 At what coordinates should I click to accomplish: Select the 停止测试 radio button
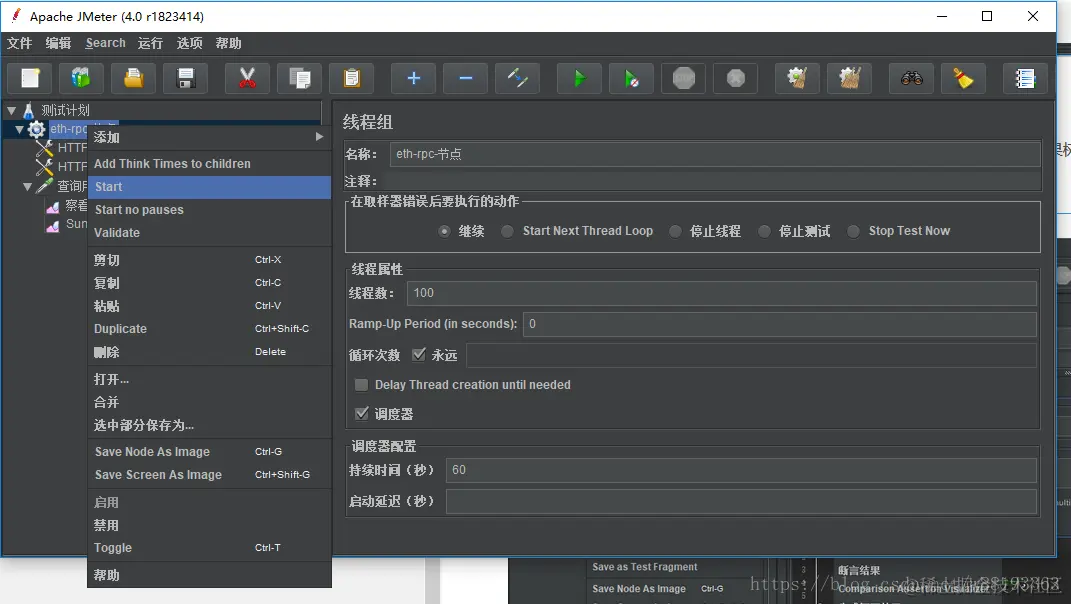[764, 231]
